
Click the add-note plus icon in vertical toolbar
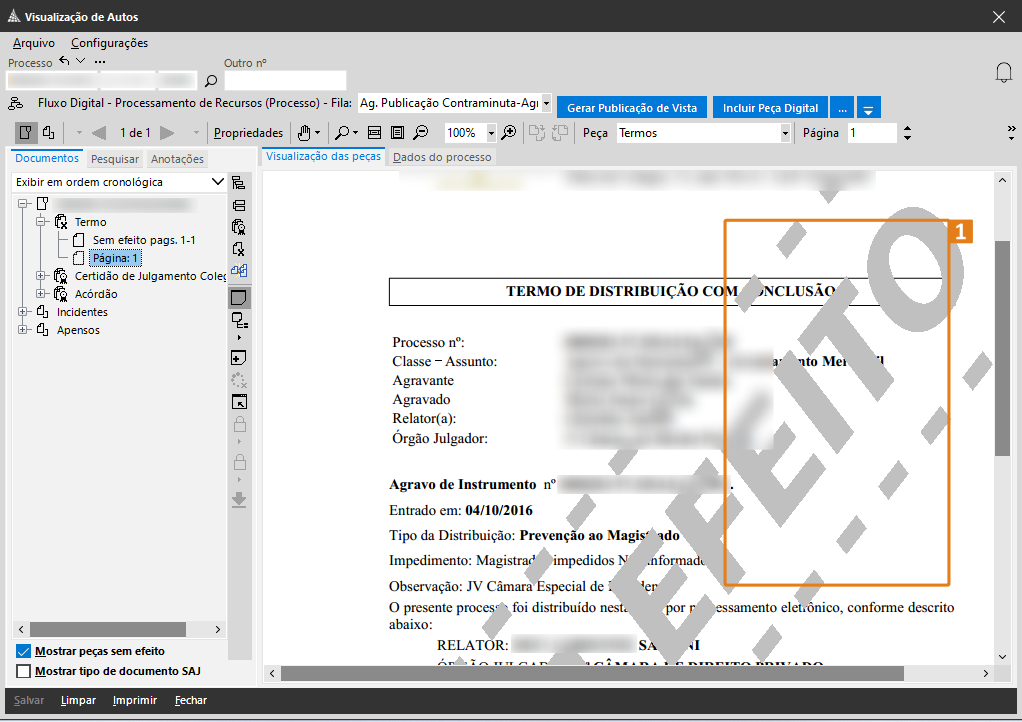click(239, 358)
